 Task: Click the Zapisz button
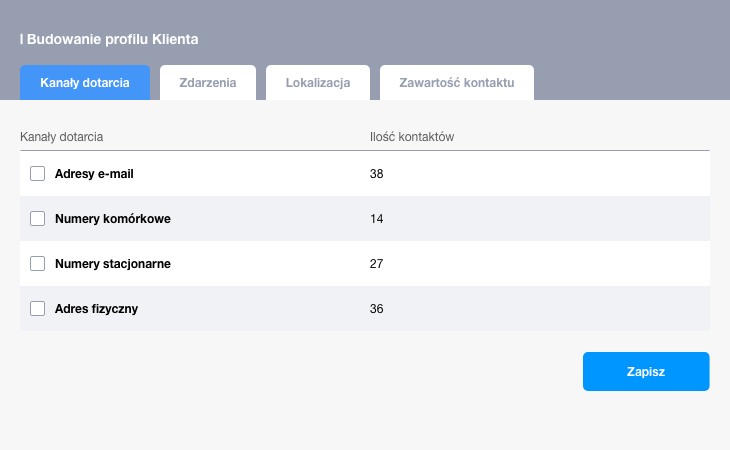(x=646, y=371)
